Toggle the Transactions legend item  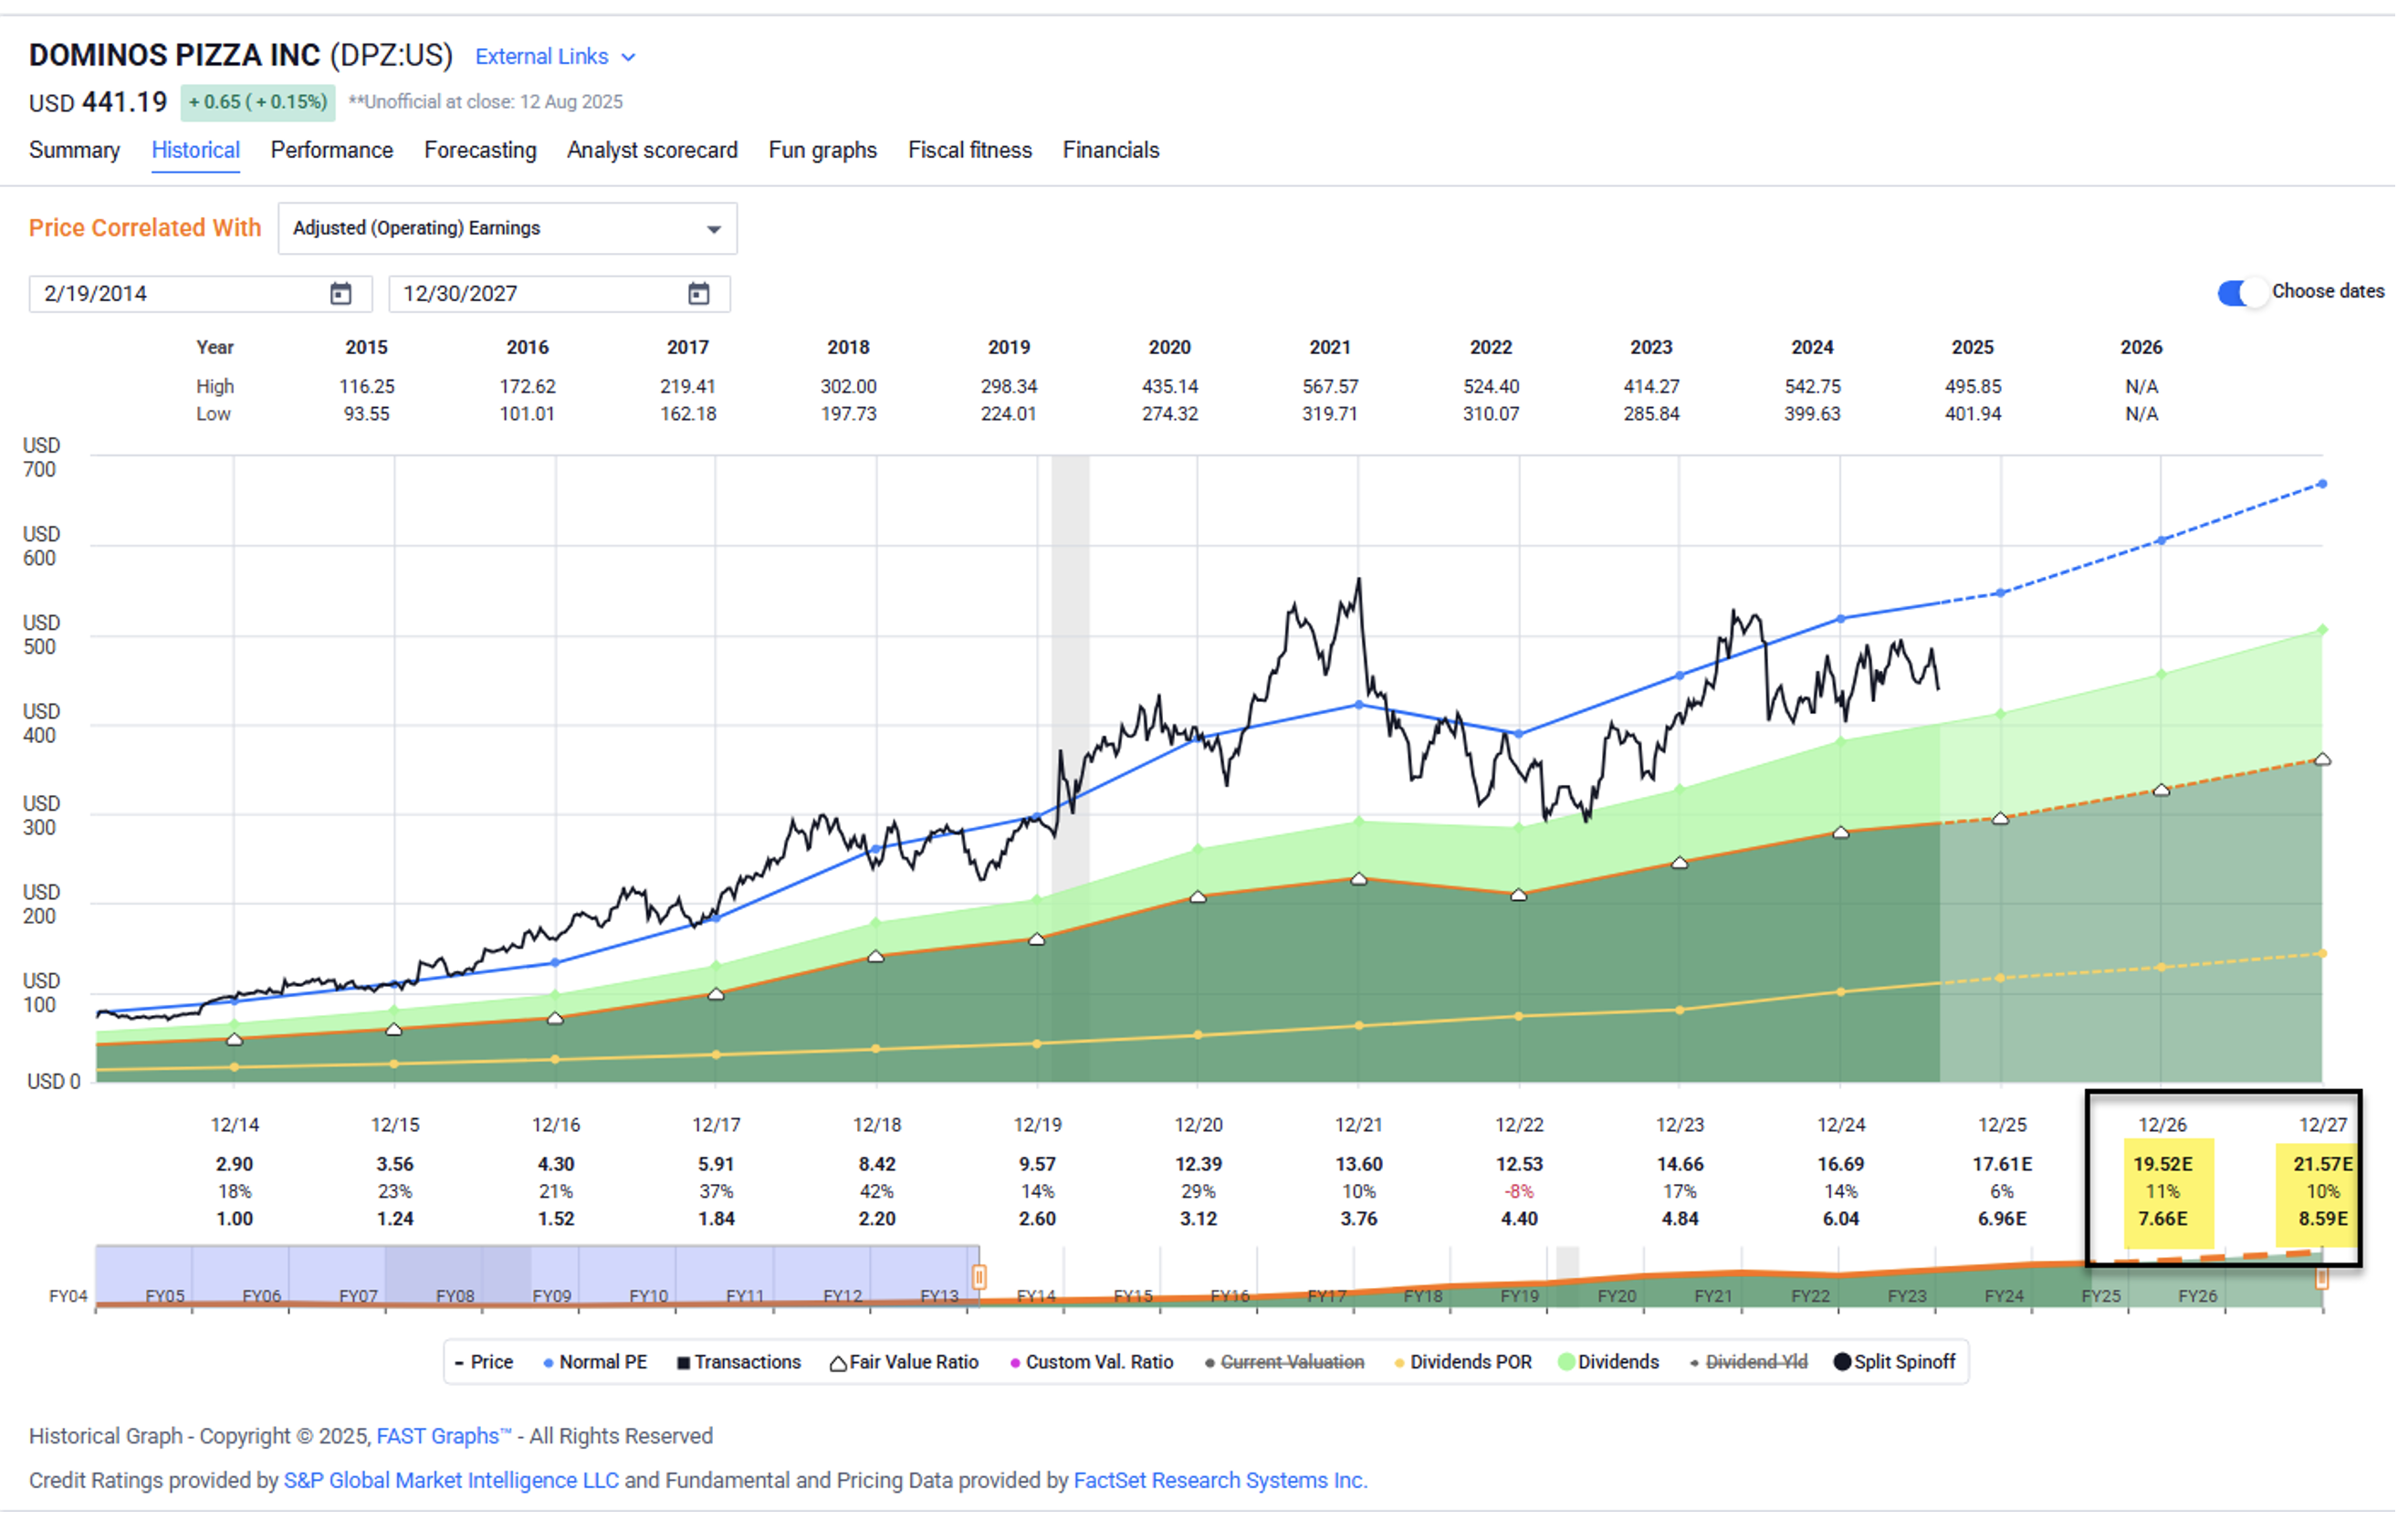click(x=739, y=1362)
